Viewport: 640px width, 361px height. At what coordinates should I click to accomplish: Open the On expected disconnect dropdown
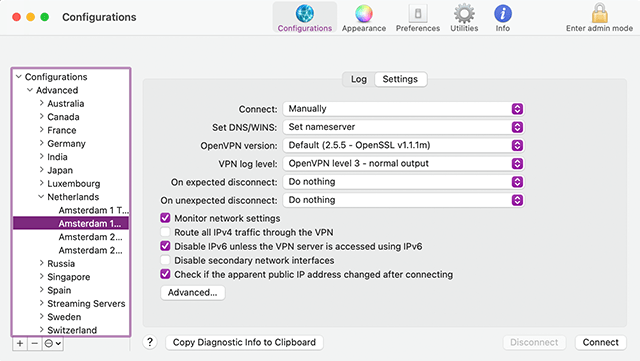(403, 182)
